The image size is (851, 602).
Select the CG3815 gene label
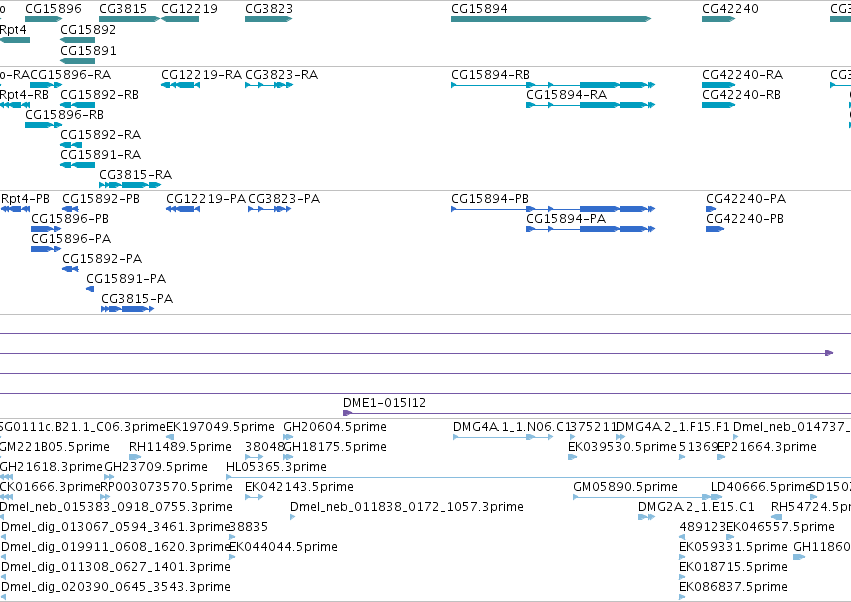tap(123, 9)
